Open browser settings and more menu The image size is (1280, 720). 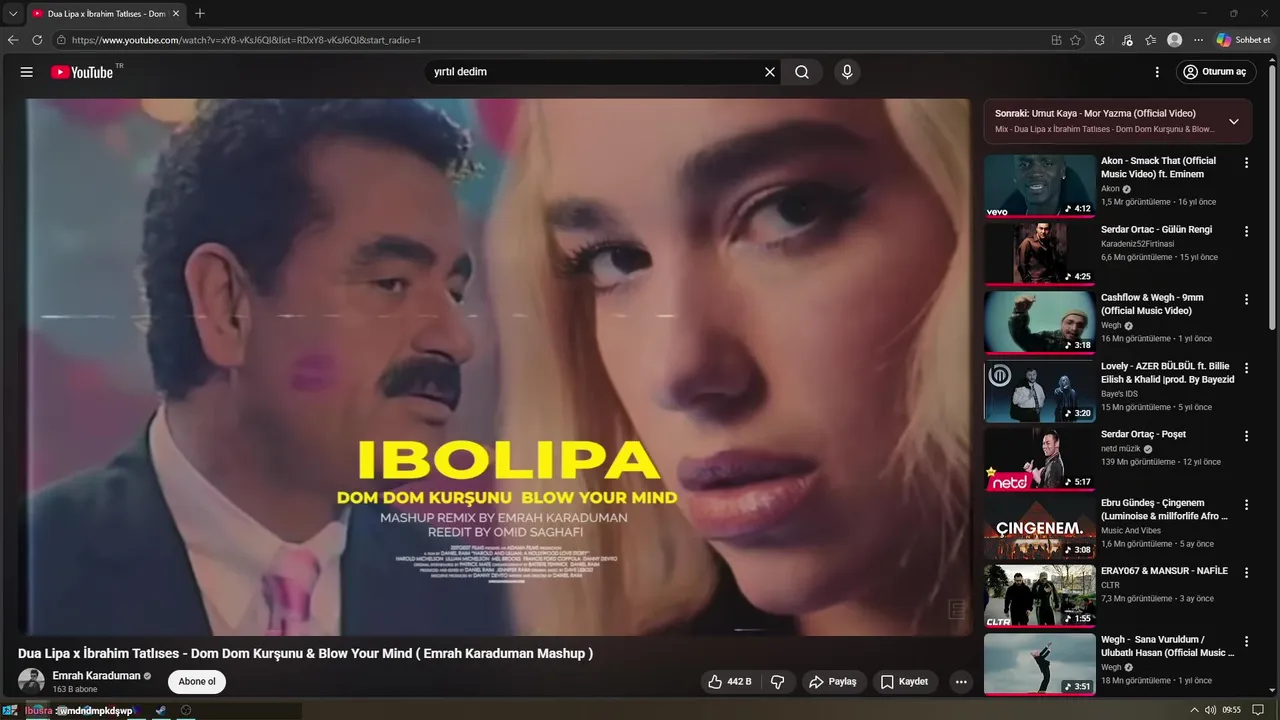pos(1198,40)
